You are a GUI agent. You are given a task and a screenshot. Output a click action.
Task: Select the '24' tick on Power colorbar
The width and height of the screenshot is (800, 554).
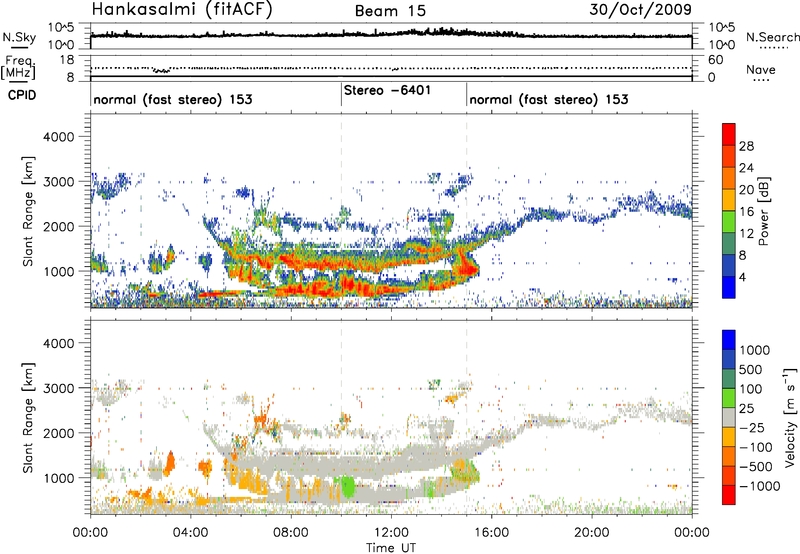pyautogui.click(x=746, y=168)
